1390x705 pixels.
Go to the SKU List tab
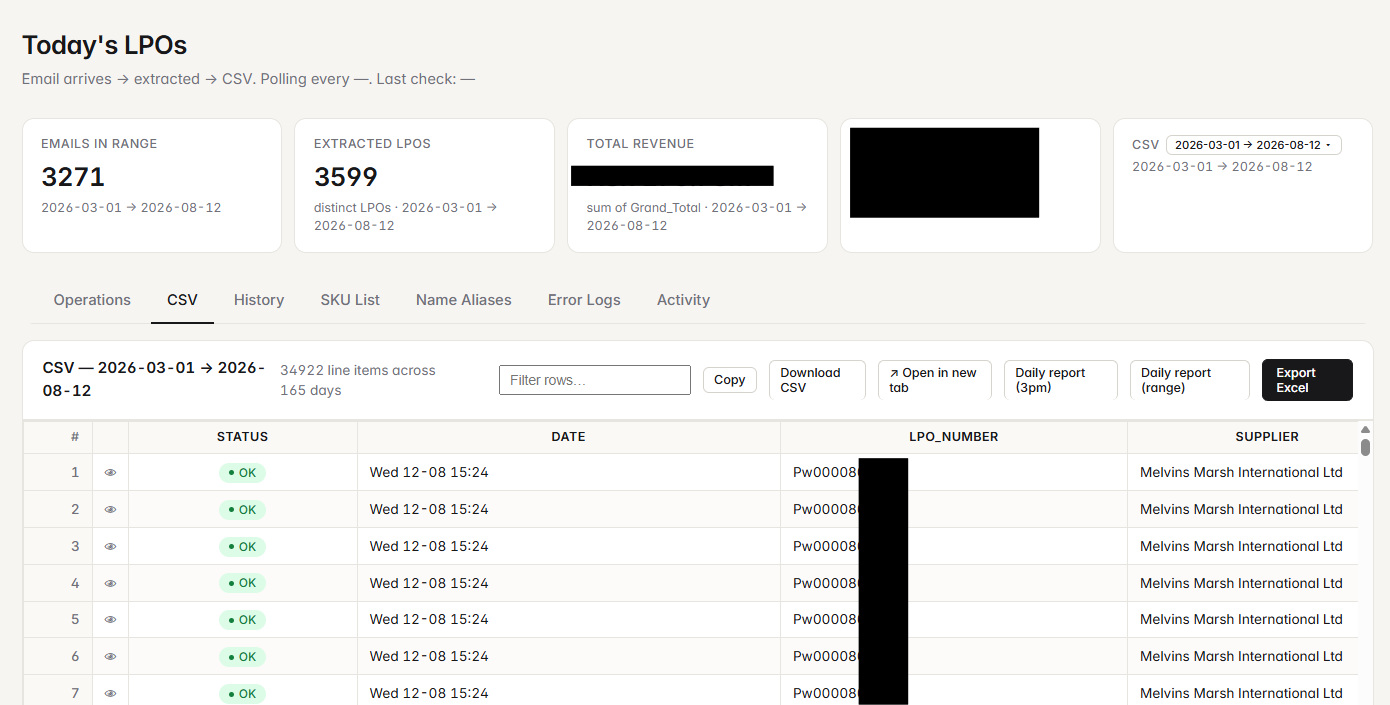tap(350, 300)
